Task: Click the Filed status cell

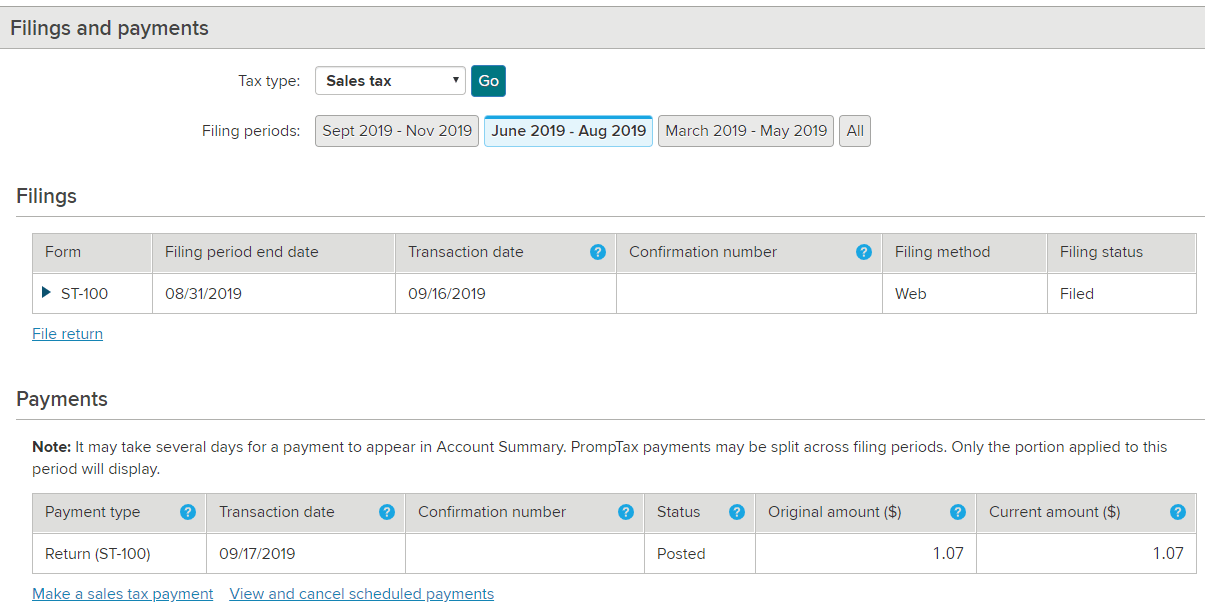Action: pos(1077,294)
